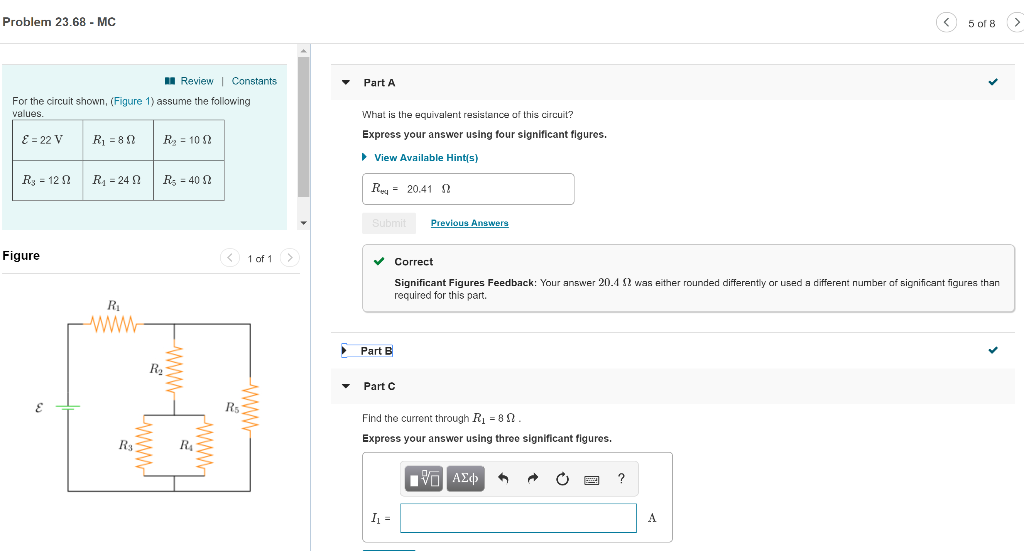The image size is (1024, 551).
Task: Click the battery symbol in the figure
Action: (x=67, y=407)
